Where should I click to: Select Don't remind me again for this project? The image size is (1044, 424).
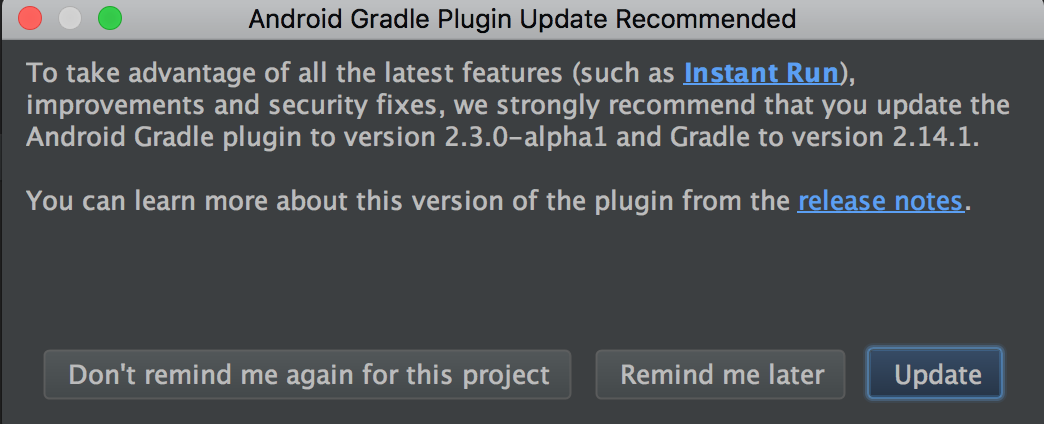click(308, 374)
